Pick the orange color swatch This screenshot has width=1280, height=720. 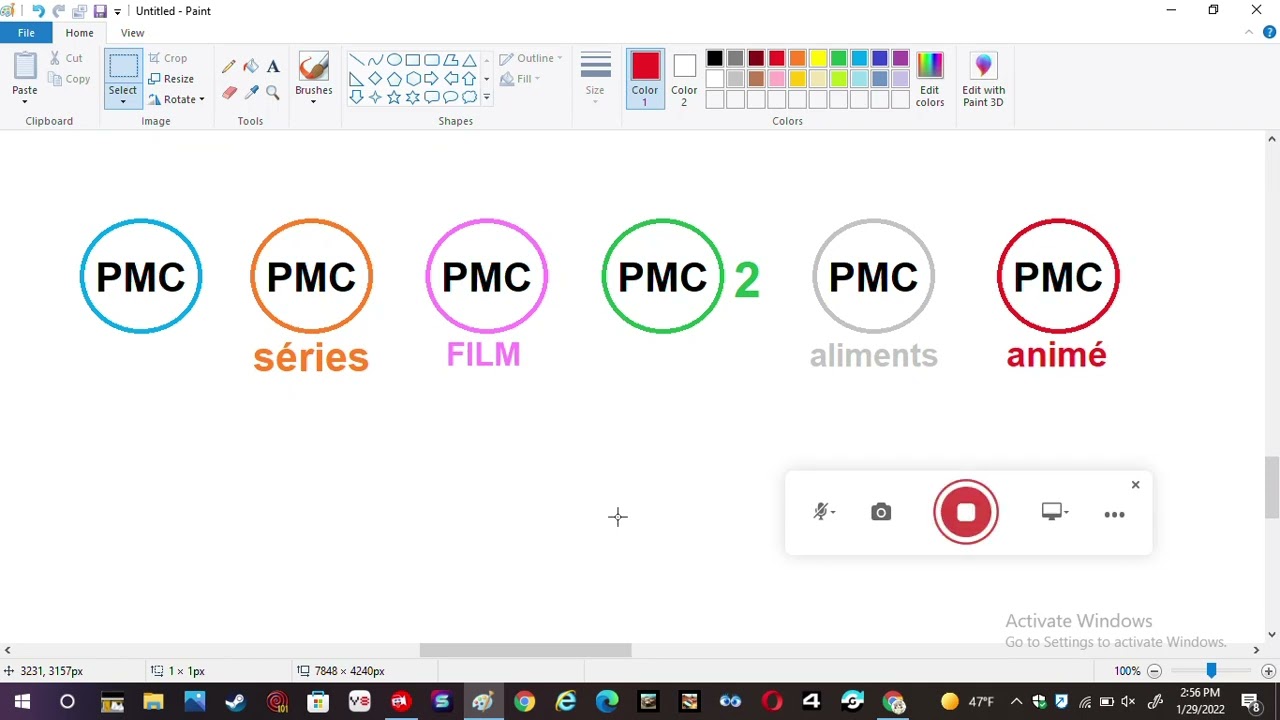click(x=797, y=59)
